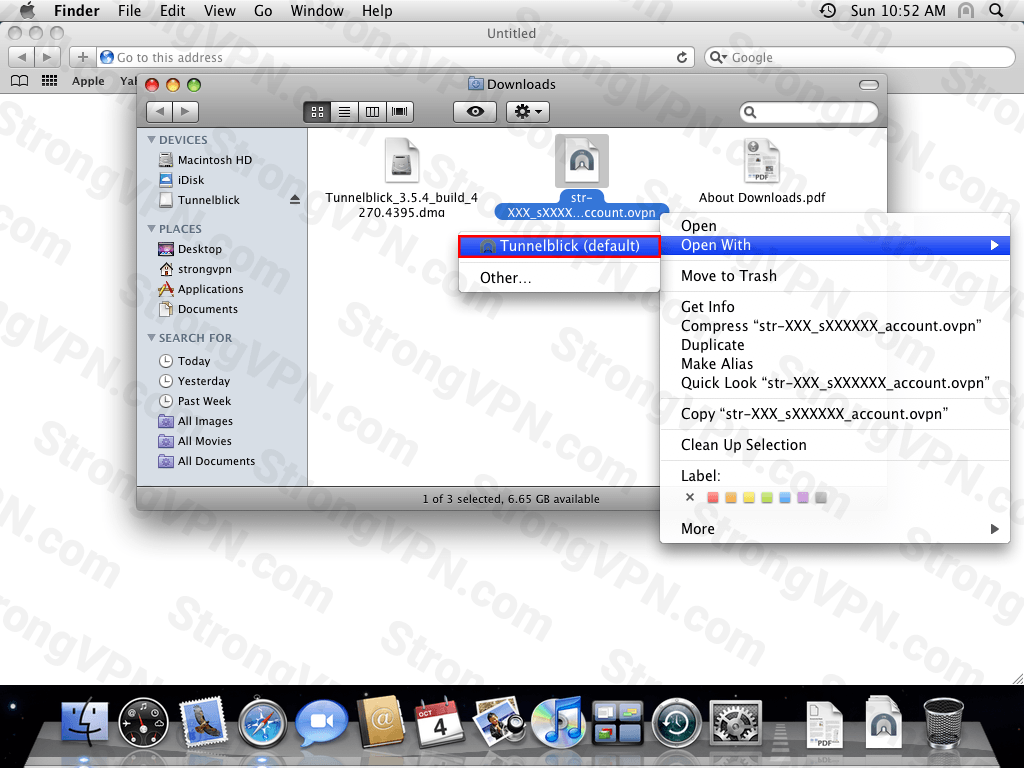Collapse the PLACES sidebar section

152,229
